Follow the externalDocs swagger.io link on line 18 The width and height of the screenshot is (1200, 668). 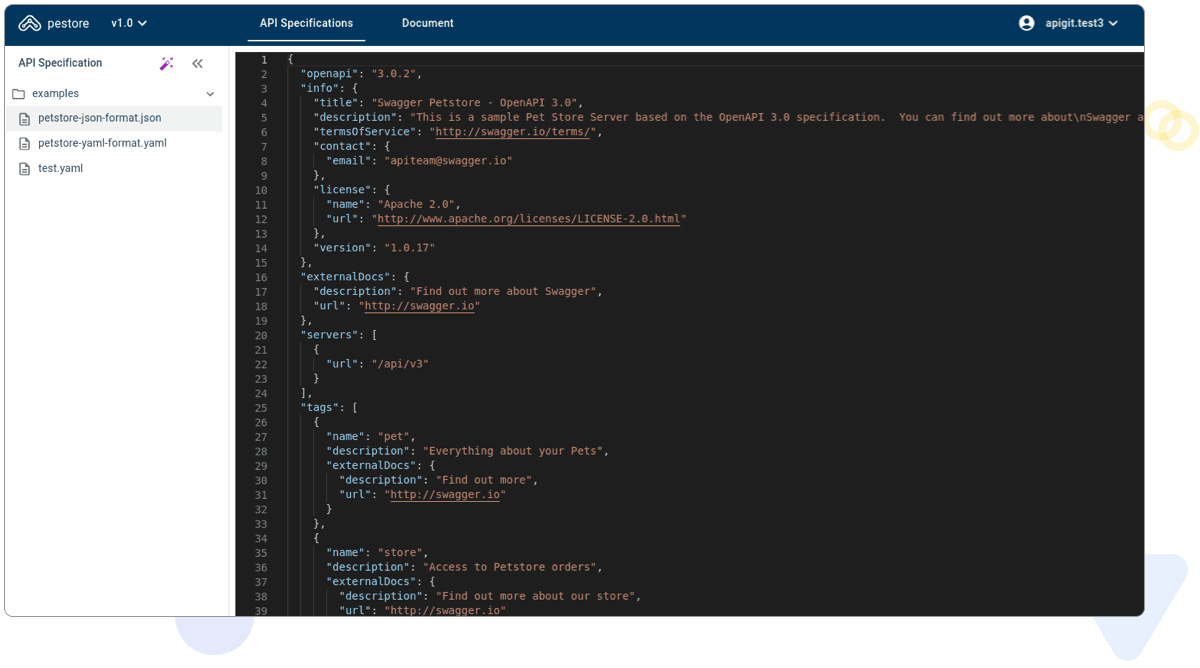point(419,306)
